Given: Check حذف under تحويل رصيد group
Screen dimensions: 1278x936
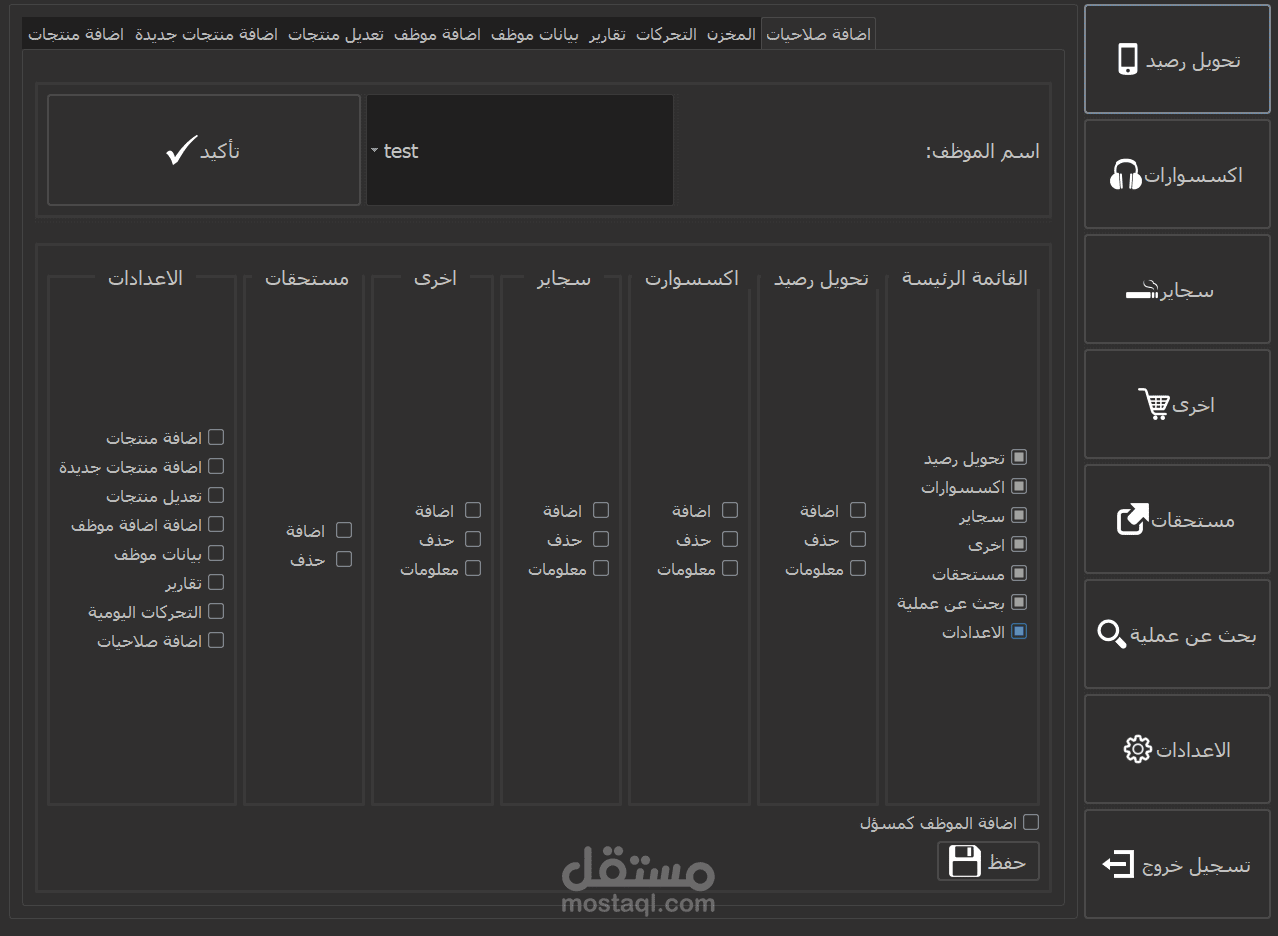Looking at the screenshot, I should (858, 539).
